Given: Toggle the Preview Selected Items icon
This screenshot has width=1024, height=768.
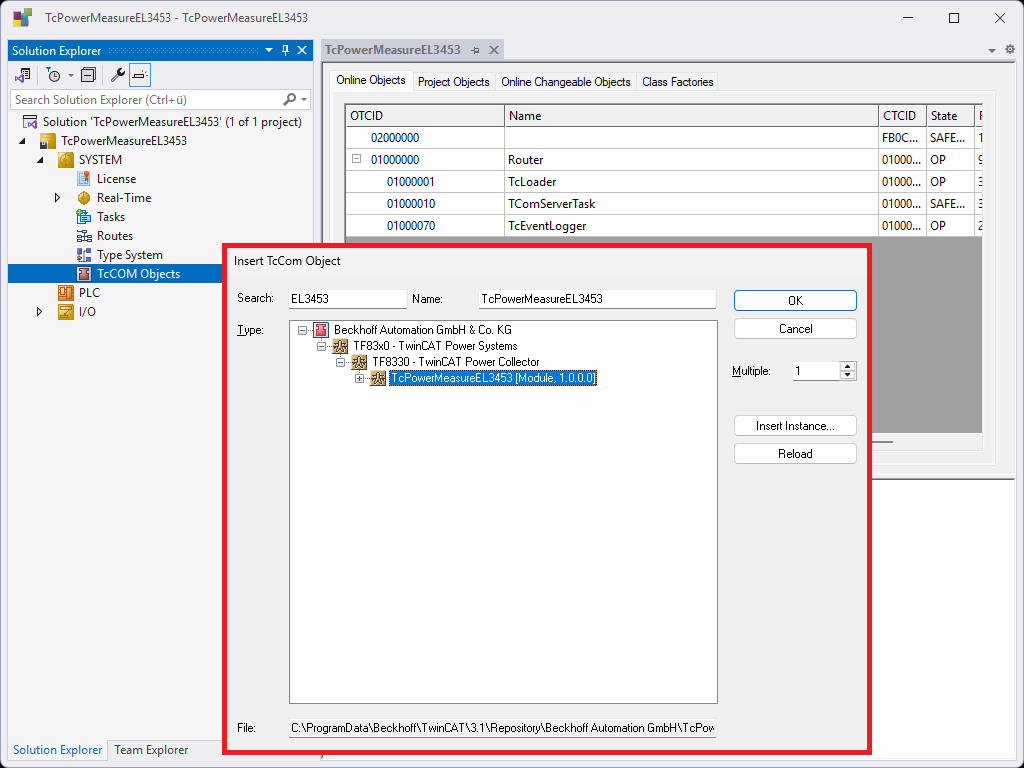Looking at the screenshot, I should (140, 75).
